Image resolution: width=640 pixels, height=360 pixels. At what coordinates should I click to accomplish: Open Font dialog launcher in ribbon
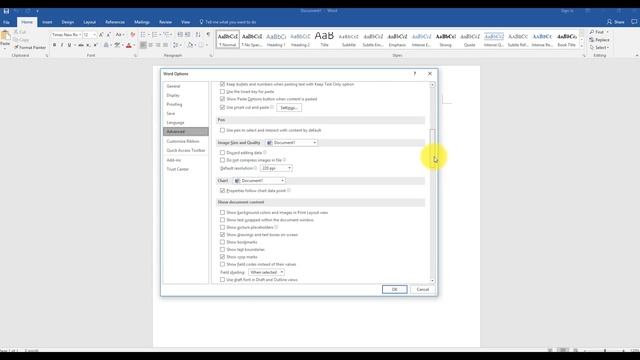pos(135,56)
